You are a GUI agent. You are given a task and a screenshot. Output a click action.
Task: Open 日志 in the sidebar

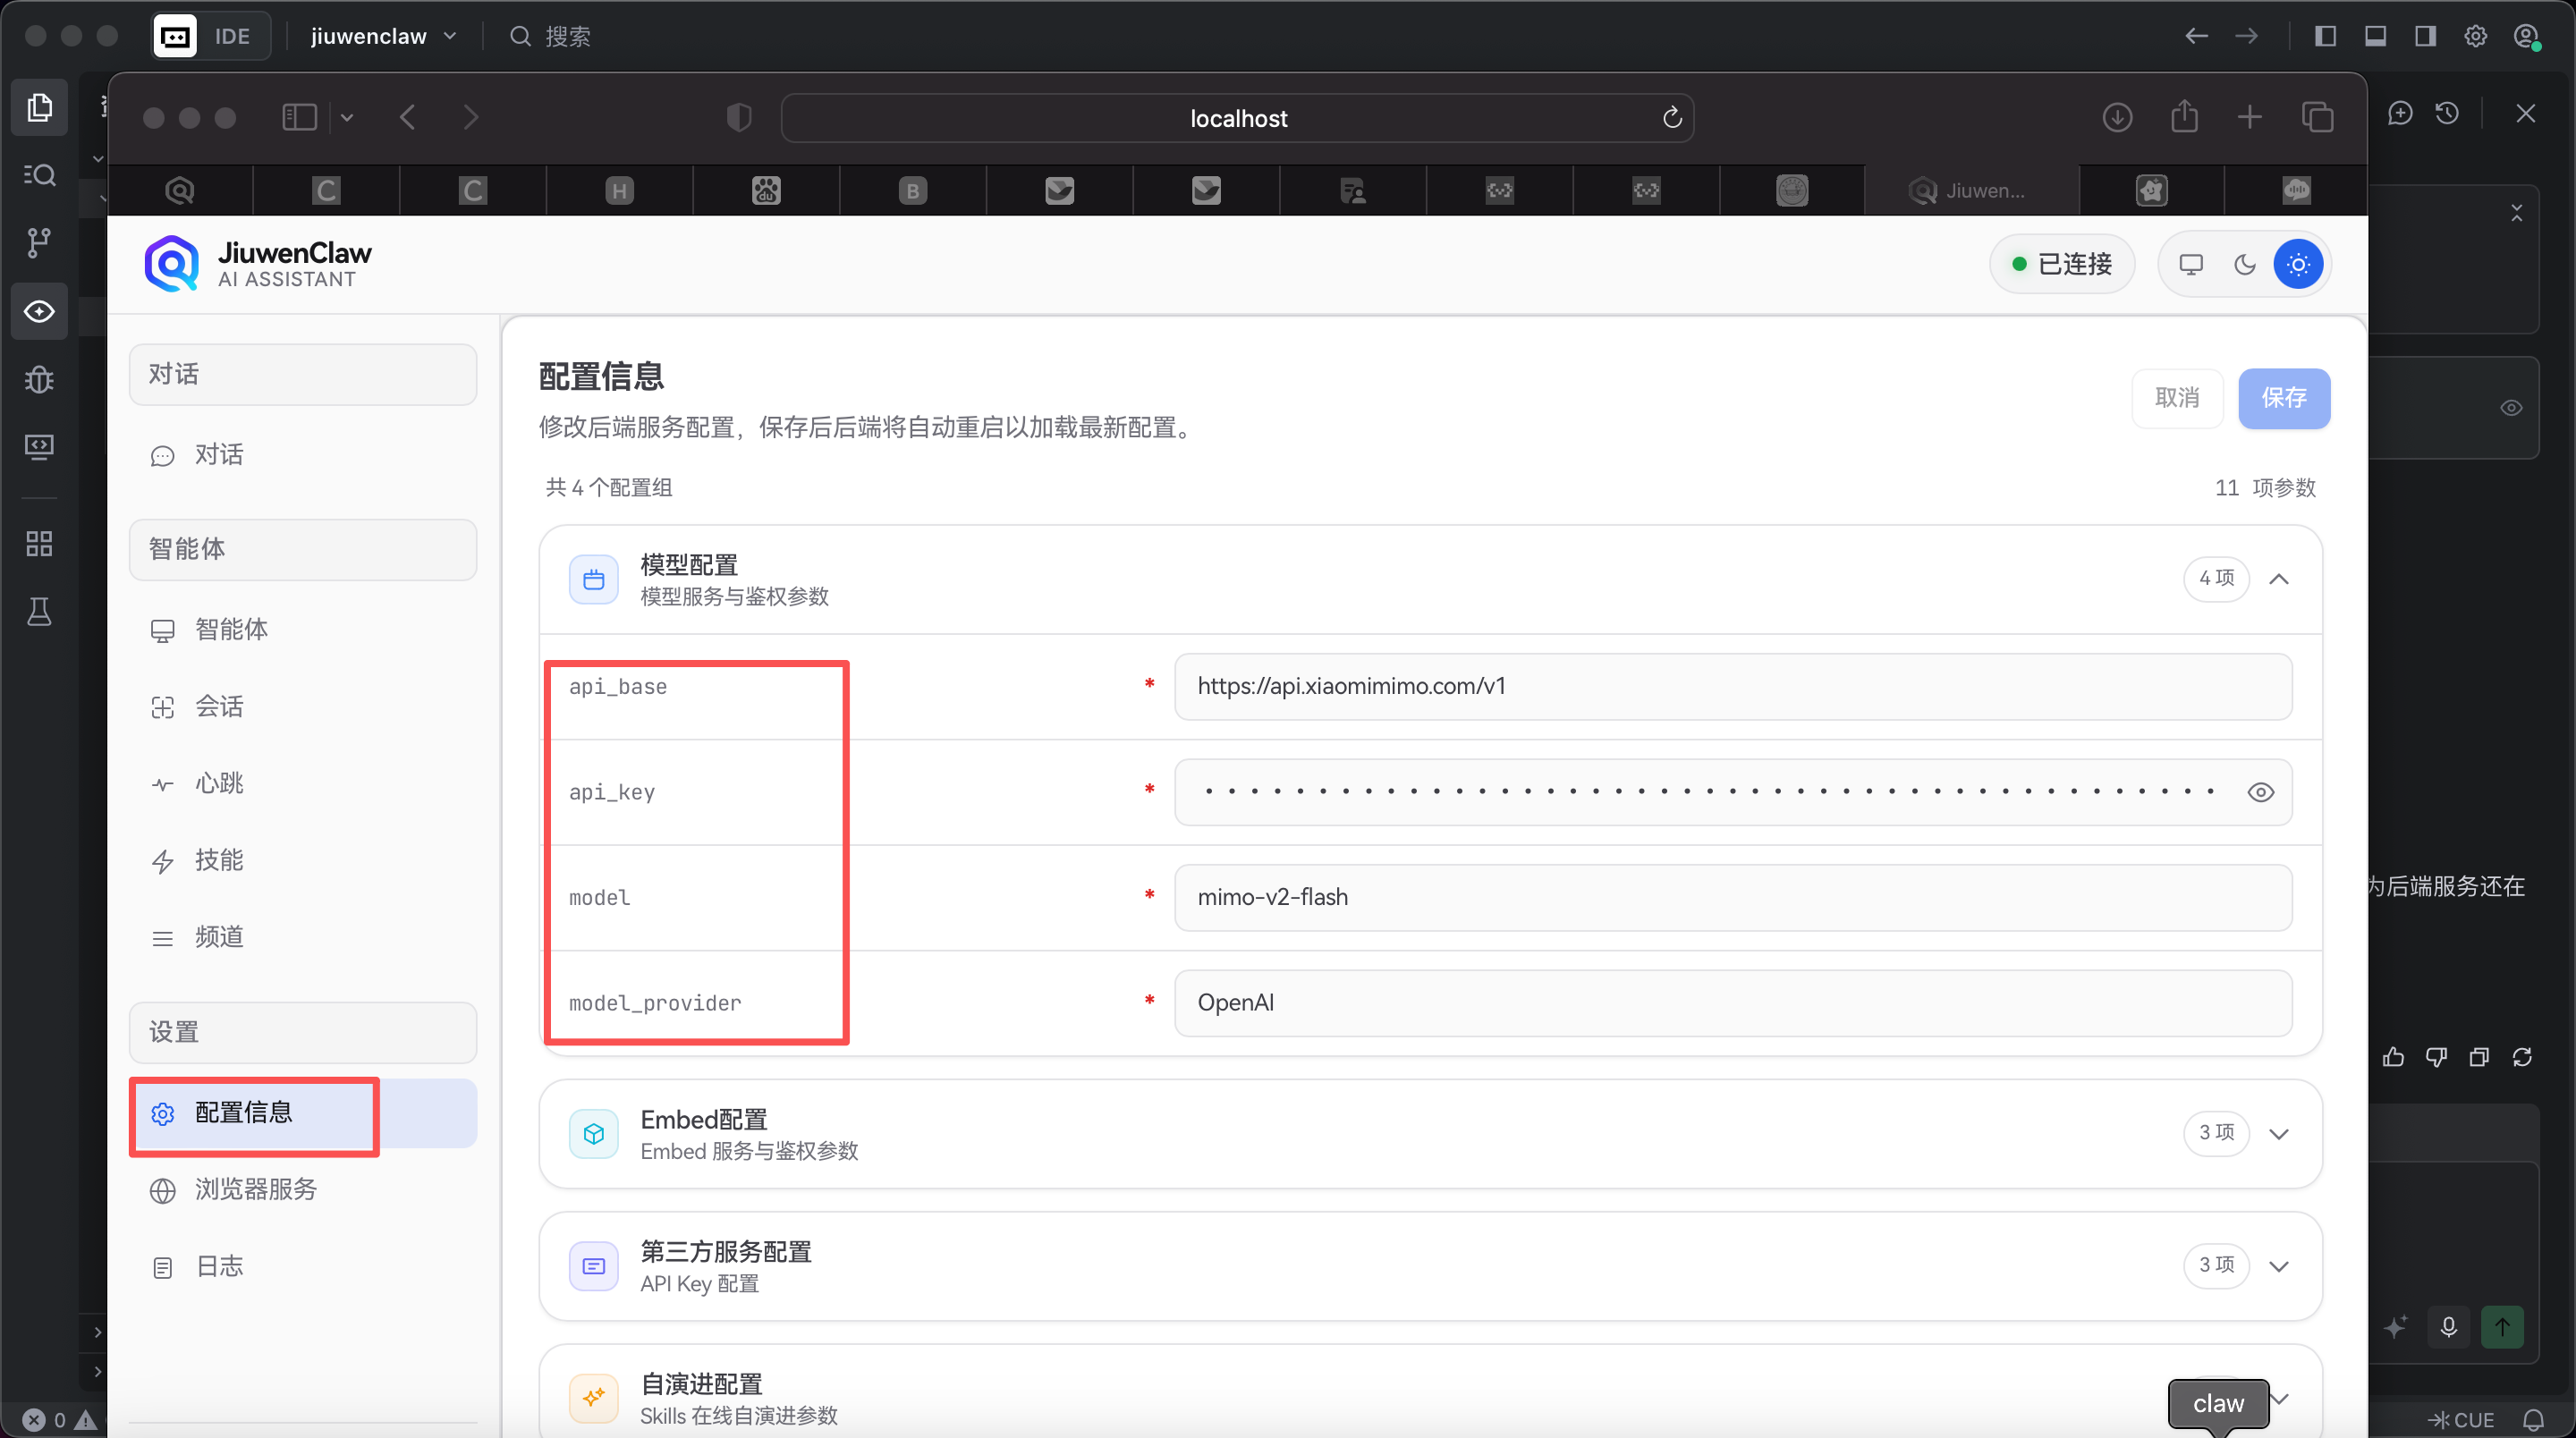[x=219, y=1266]
